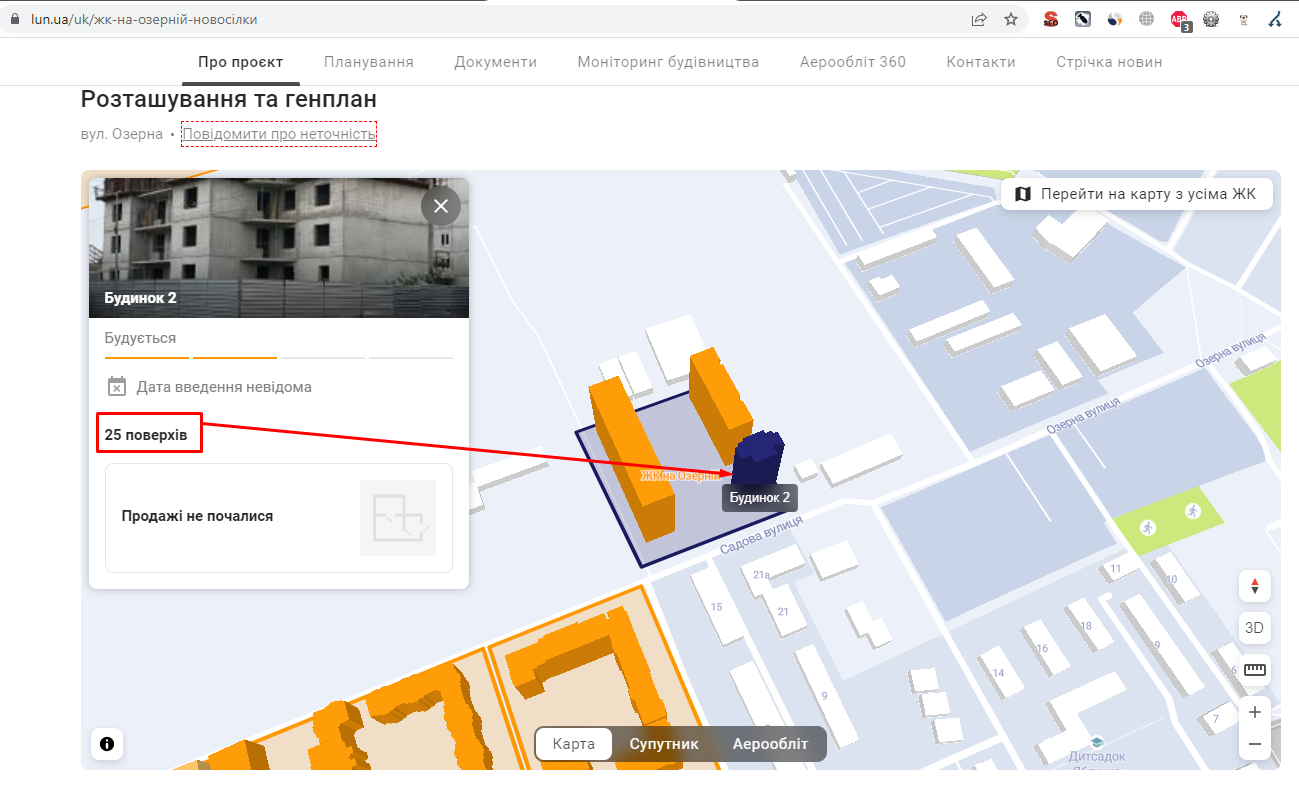This screenshot has width=1299, height=791.
Task: Open the Аерообліт 360 tab
Action: [853, 62]
